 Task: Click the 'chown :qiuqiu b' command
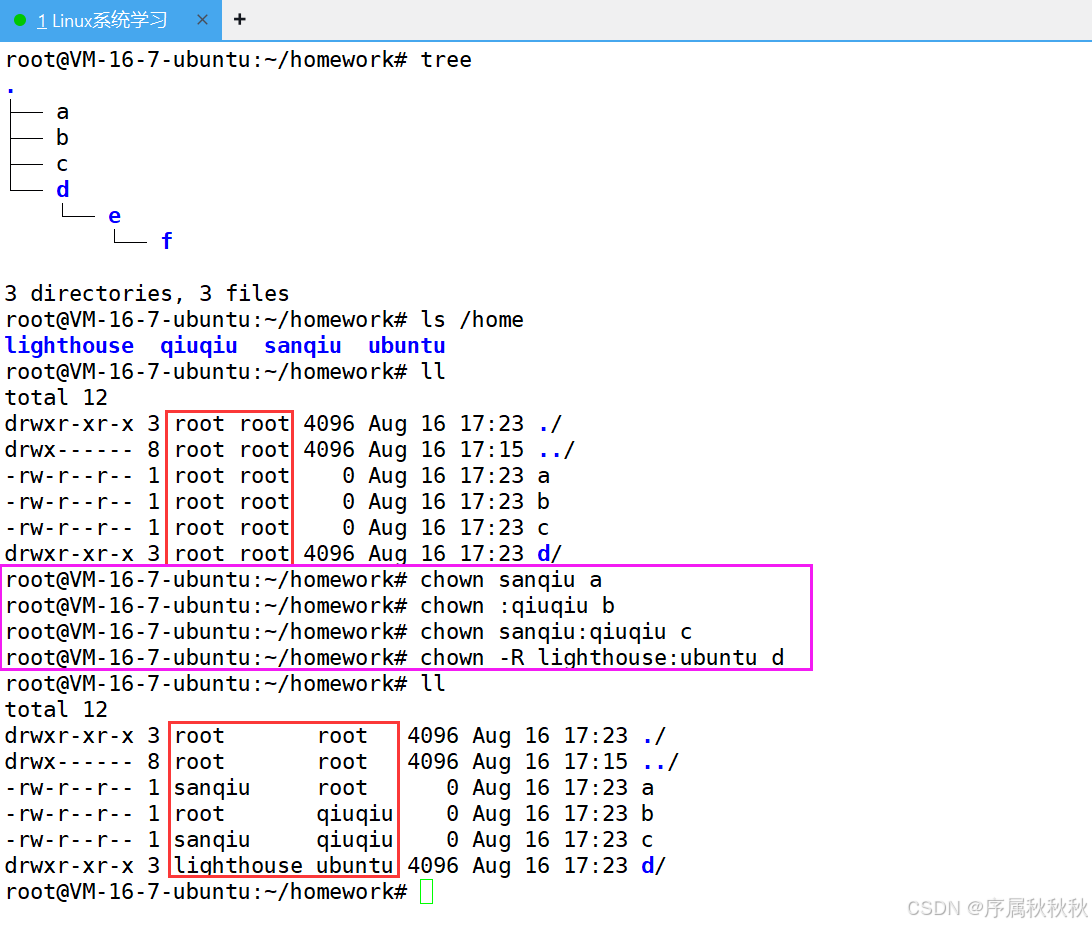pos(517,606)
